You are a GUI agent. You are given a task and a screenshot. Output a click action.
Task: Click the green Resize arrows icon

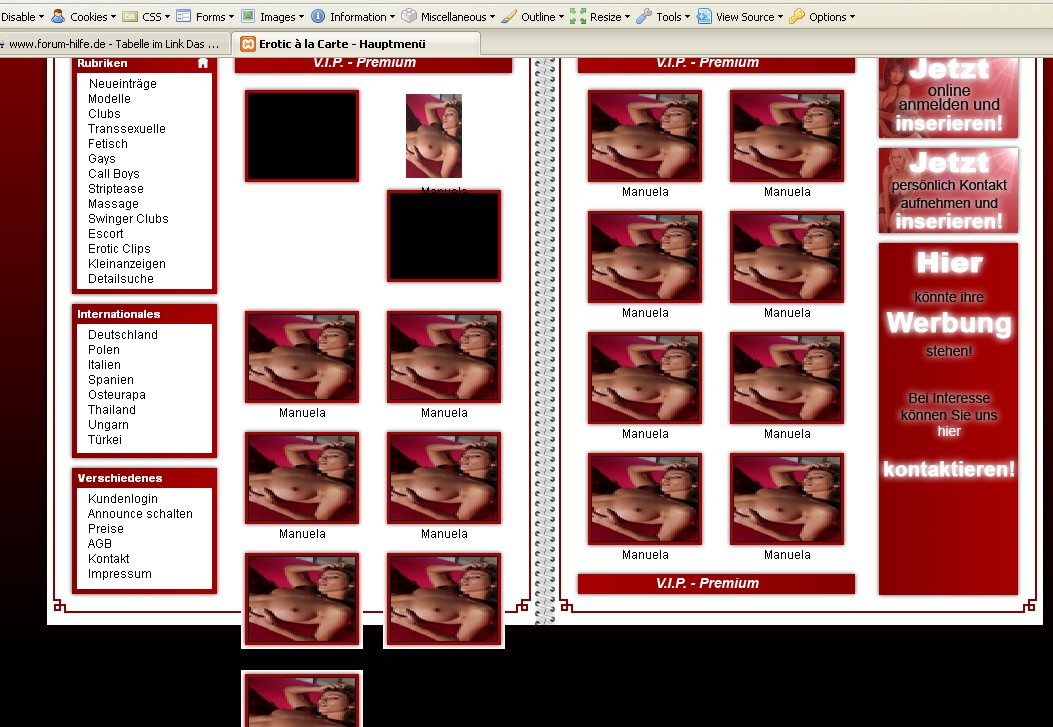click(578, 16)
